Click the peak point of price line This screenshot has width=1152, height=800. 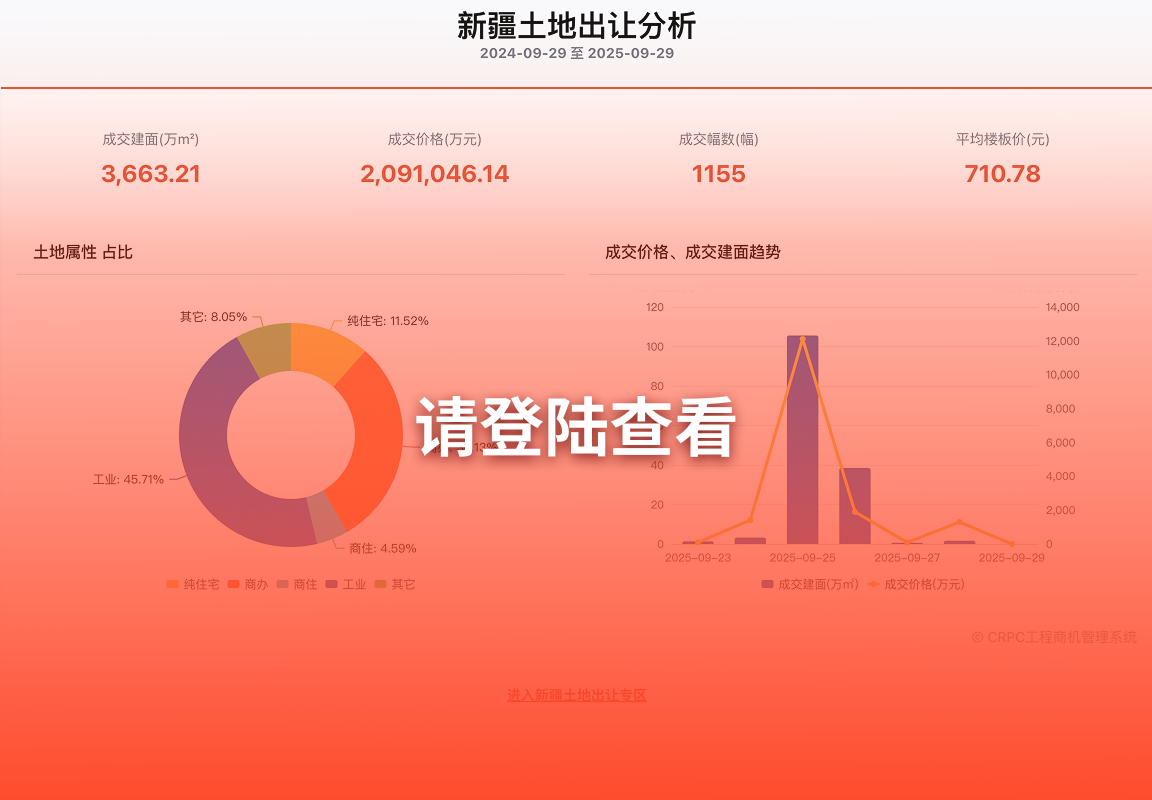(x=802, y=339)
